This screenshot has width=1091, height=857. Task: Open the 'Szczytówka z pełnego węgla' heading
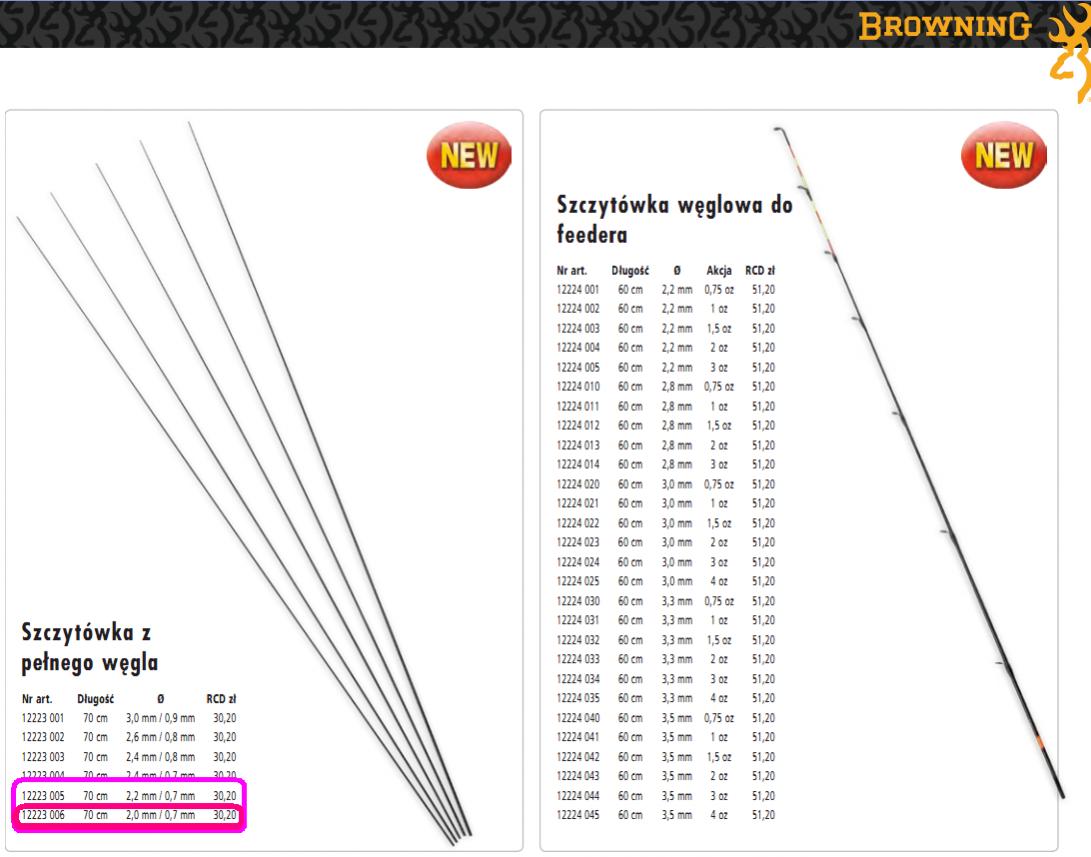[x=90, y=647]
